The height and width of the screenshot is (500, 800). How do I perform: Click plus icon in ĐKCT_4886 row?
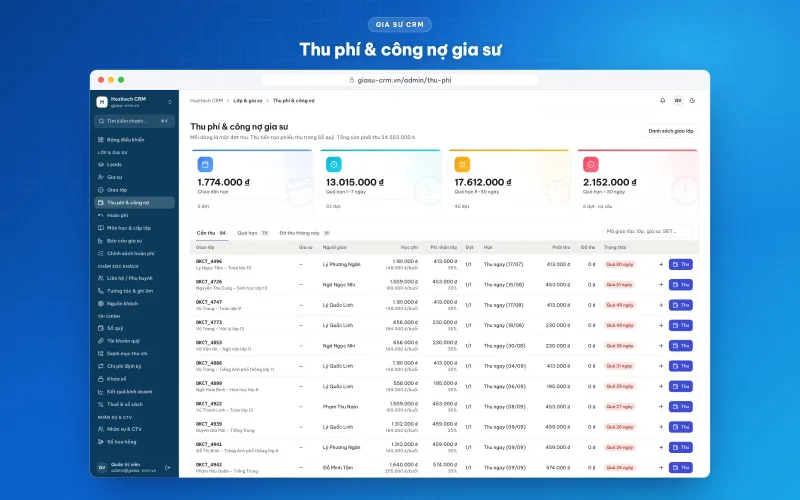point(661,366)
